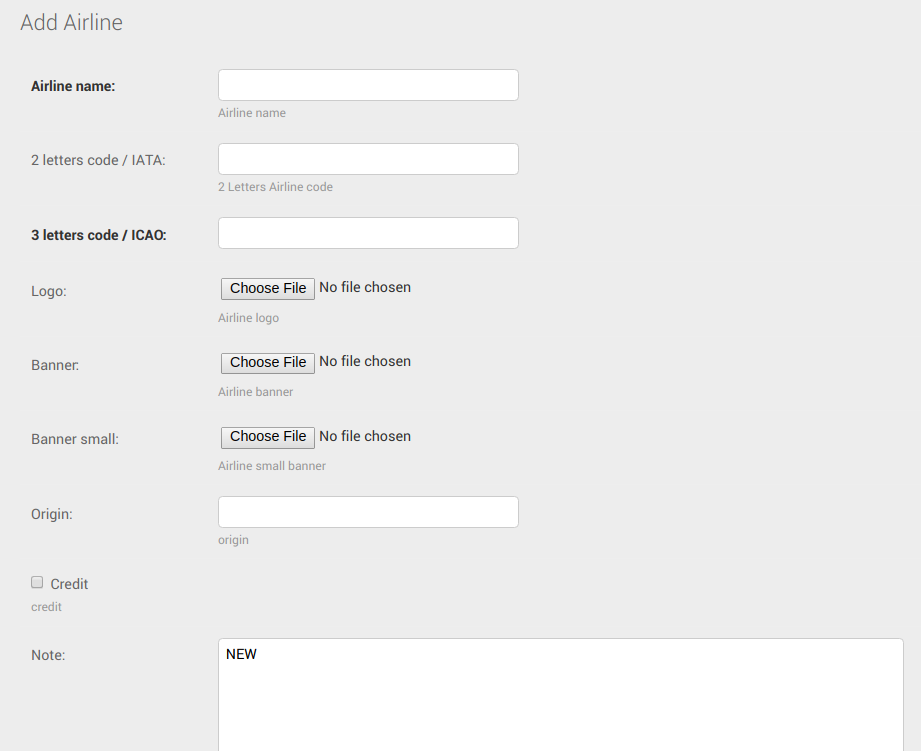
Task: Click the Origin input field
Action: [368, 512]
